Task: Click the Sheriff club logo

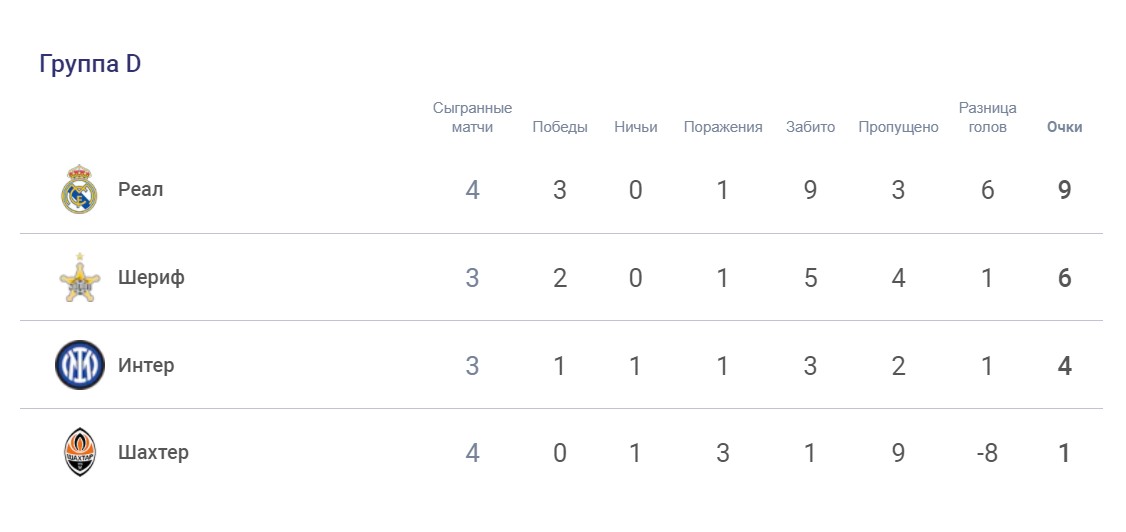Action: [79, 277]
